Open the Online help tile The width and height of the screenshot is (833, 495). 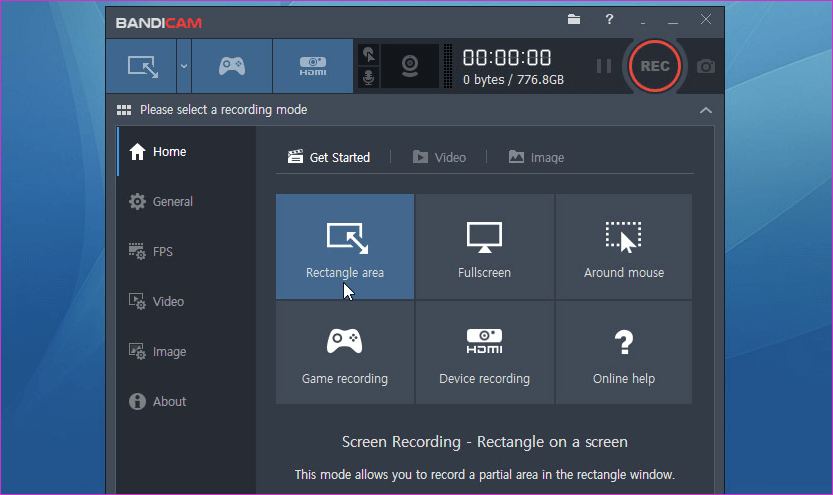pyautogui.click(x=624, y=353)
